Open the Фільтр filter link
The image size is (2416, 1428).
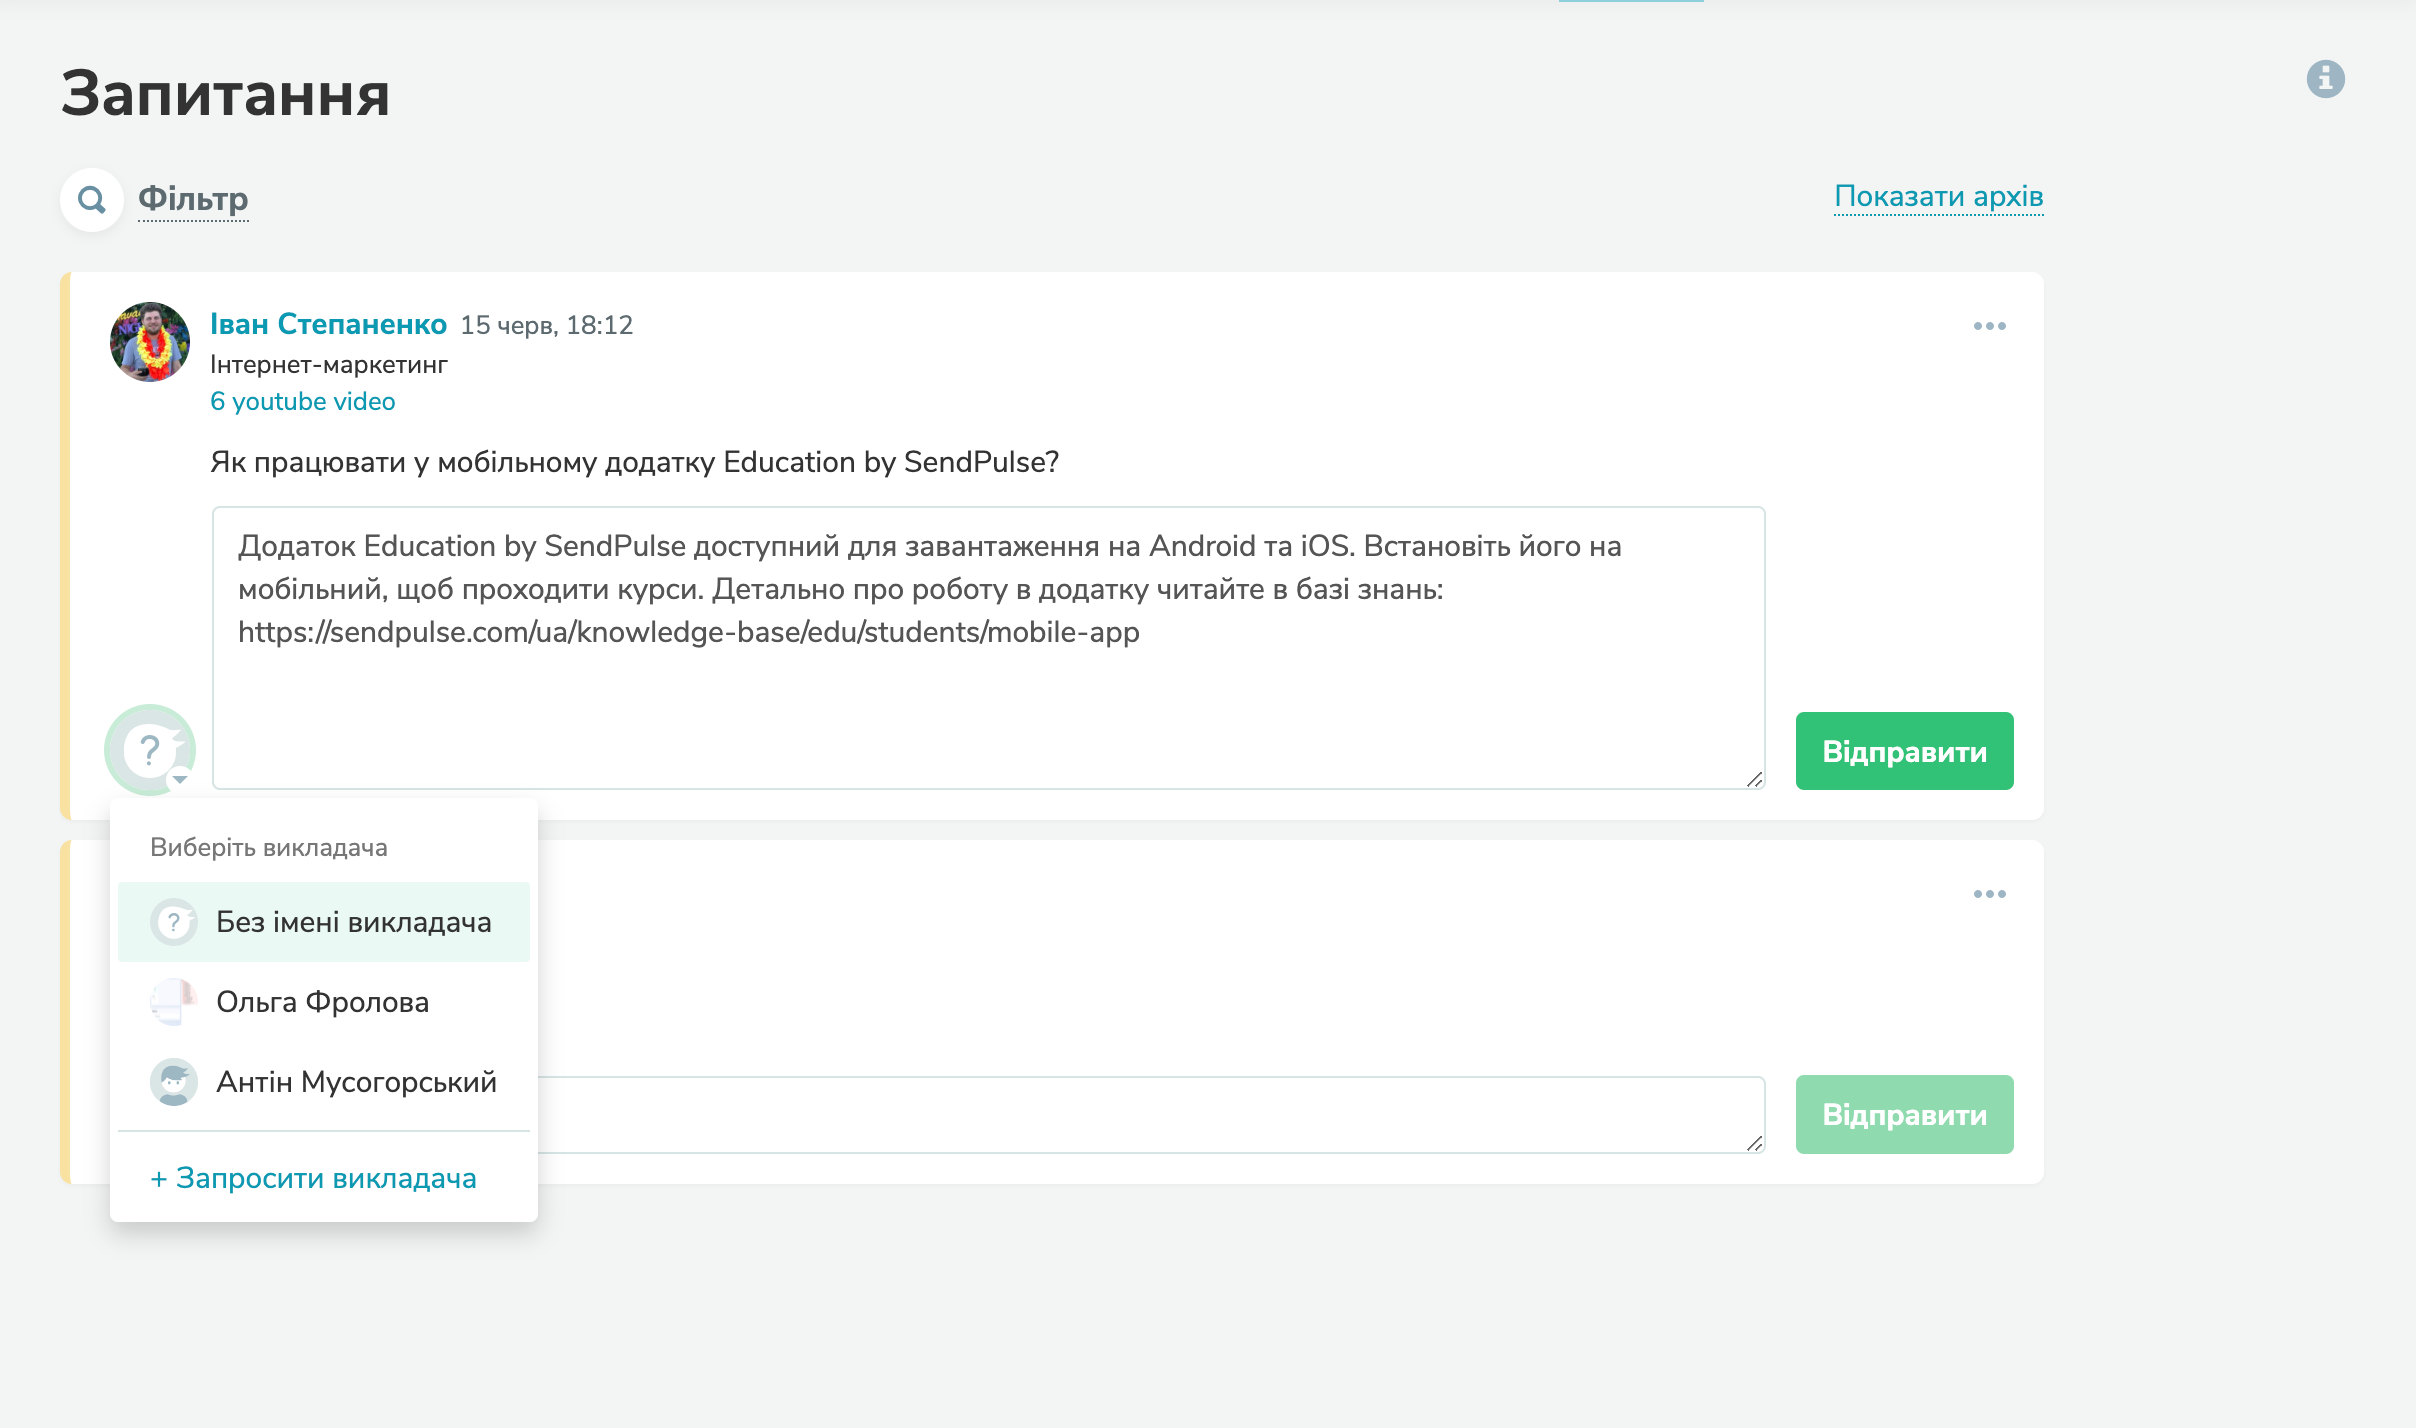pos(193,198)
